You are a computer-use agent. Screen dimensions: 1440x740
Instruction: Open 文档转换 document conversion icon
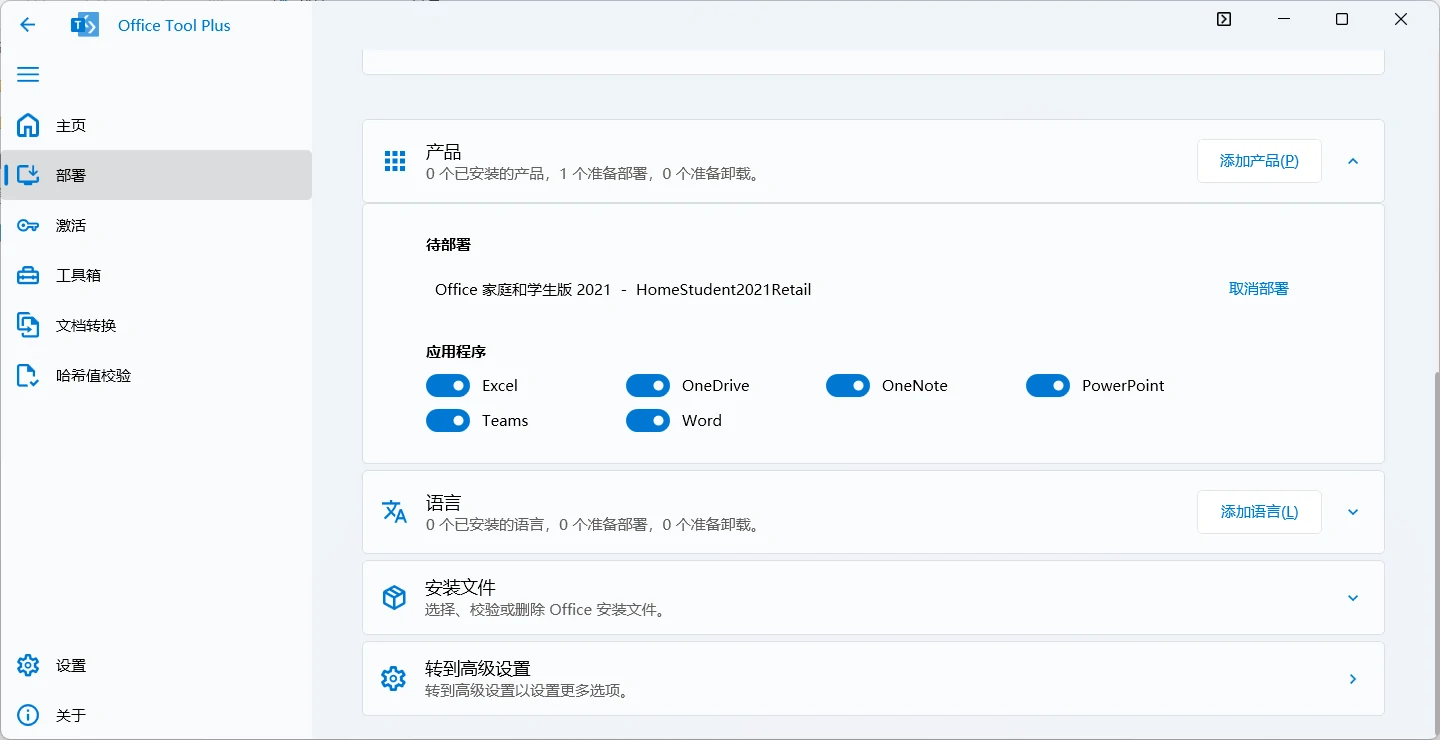click(x=28, y=326)
